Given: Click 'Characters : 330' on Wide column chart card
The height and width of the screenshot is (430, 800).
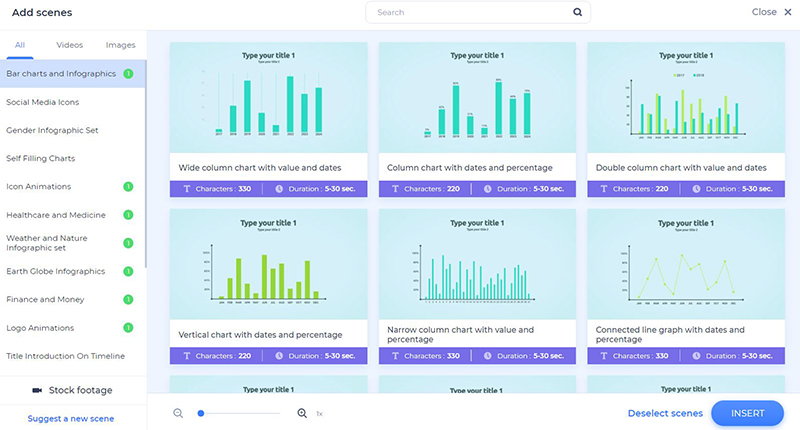Looking at the screenshot, I should (223, 189).
